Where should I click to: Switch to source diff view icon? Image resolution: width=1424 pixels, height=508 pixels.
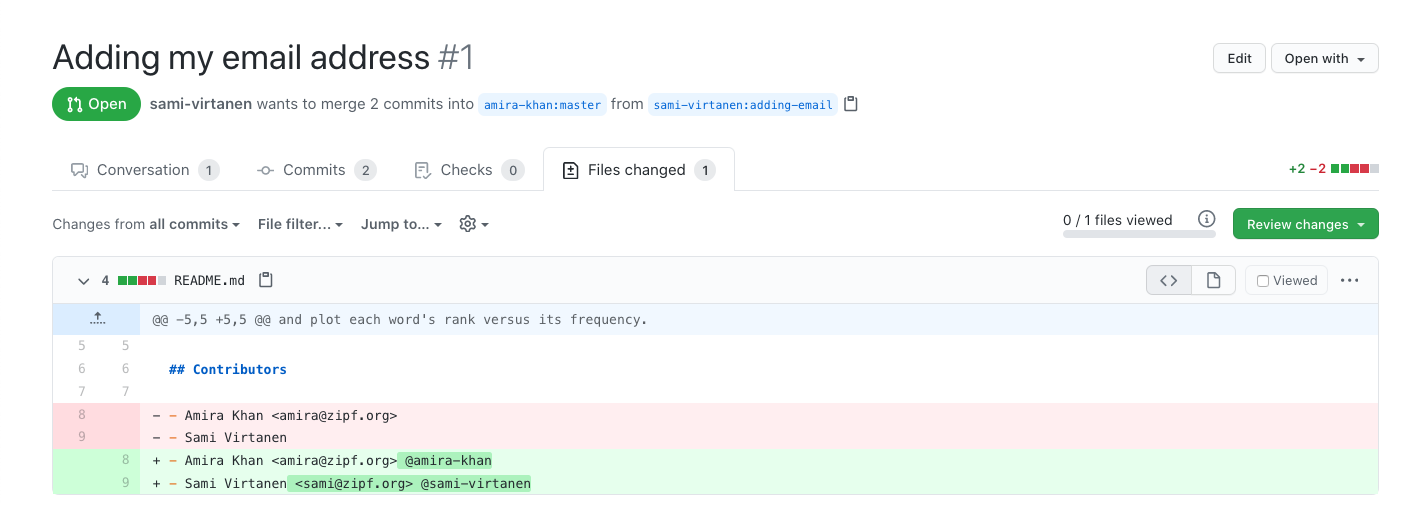(1169, 281)
